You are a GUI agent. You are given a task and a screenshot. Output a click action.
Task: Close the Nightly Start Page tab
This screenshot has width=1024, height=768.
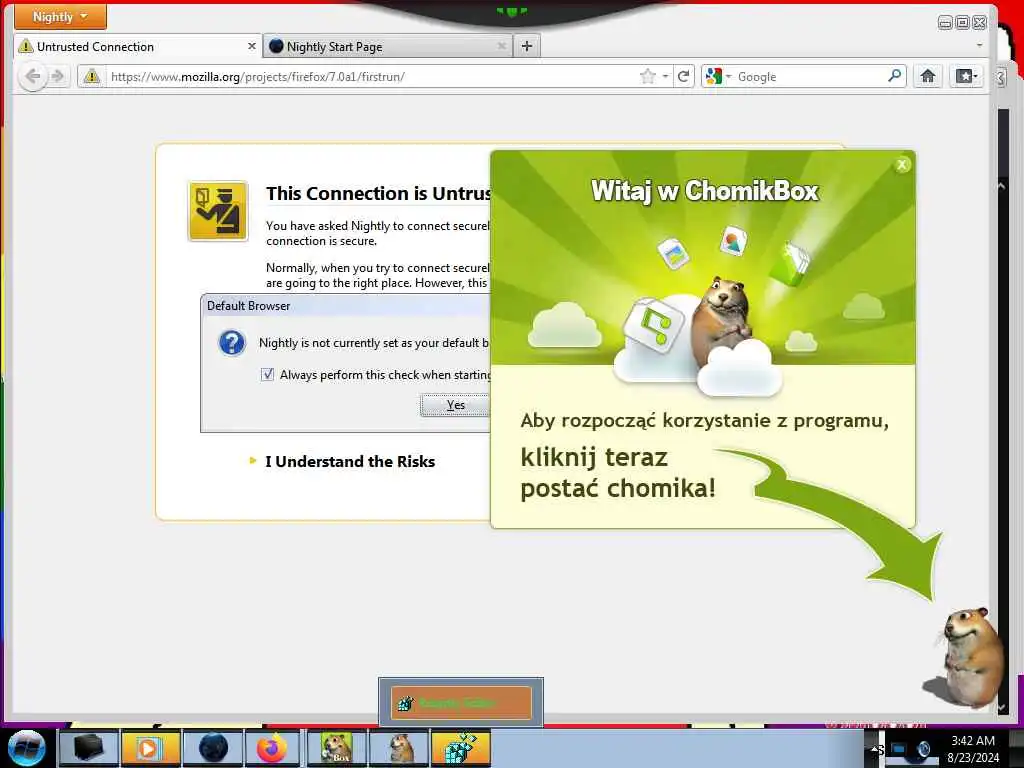(x=501, y=46)
